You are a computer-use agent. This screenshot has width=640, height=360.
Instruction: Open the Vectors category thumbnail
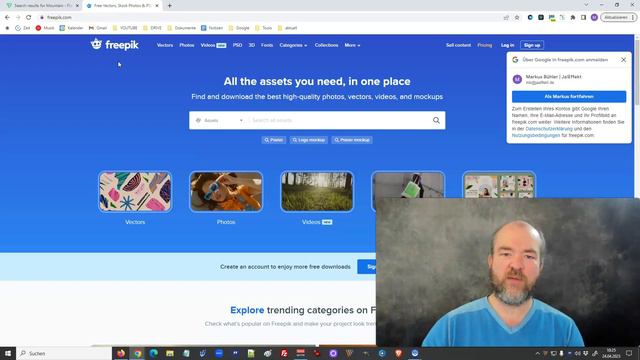135,192
